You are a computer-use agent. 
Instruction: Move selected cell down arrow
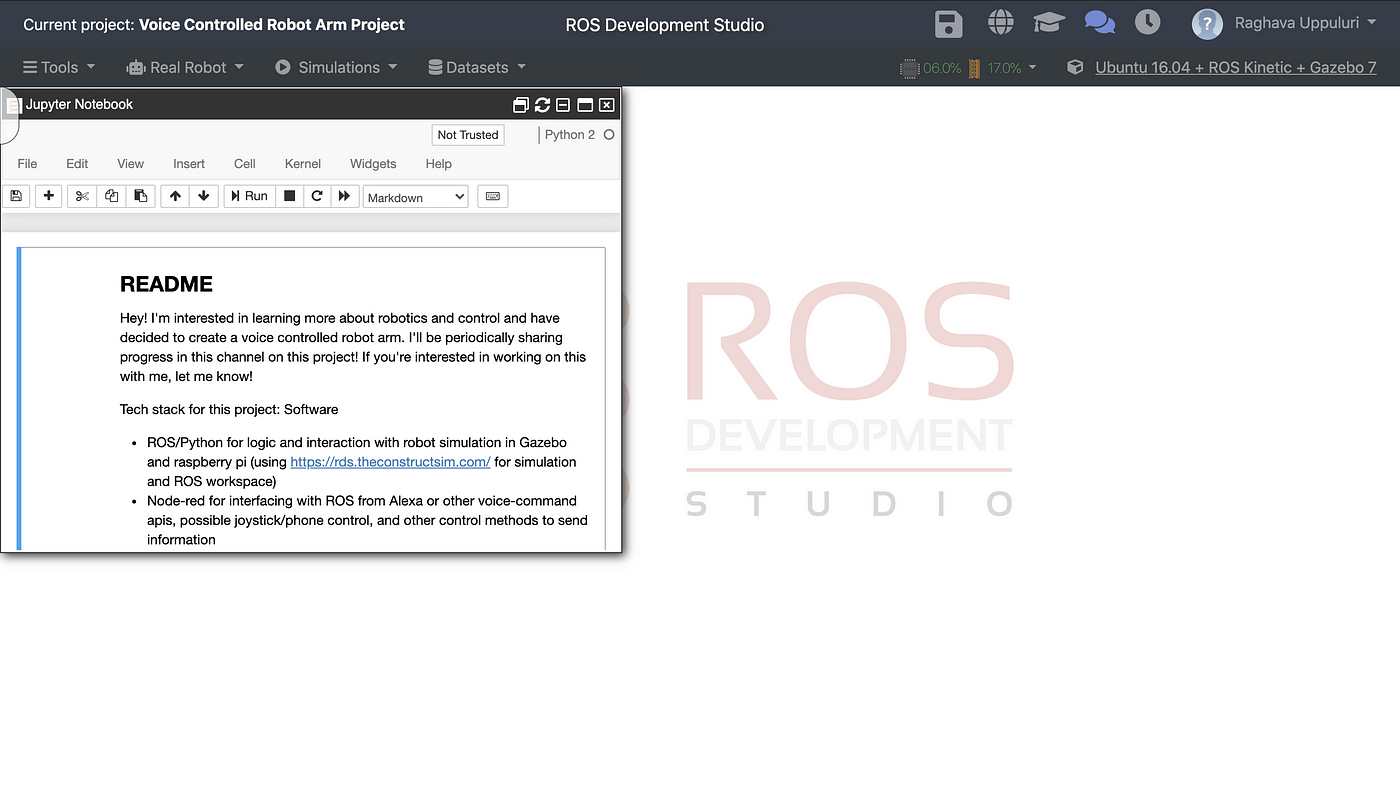(204, 196)
